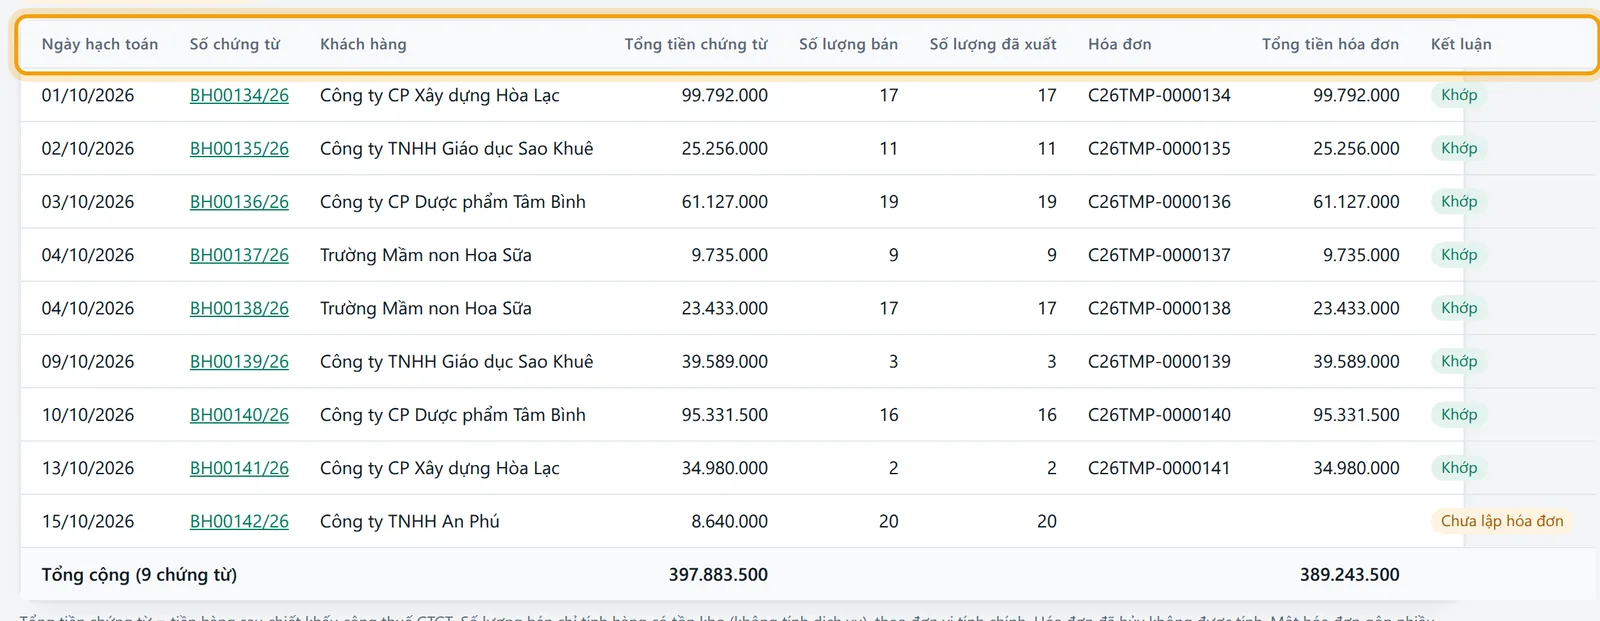Click the 'Tổng tiền chứng từ' header

coord(696,44)
